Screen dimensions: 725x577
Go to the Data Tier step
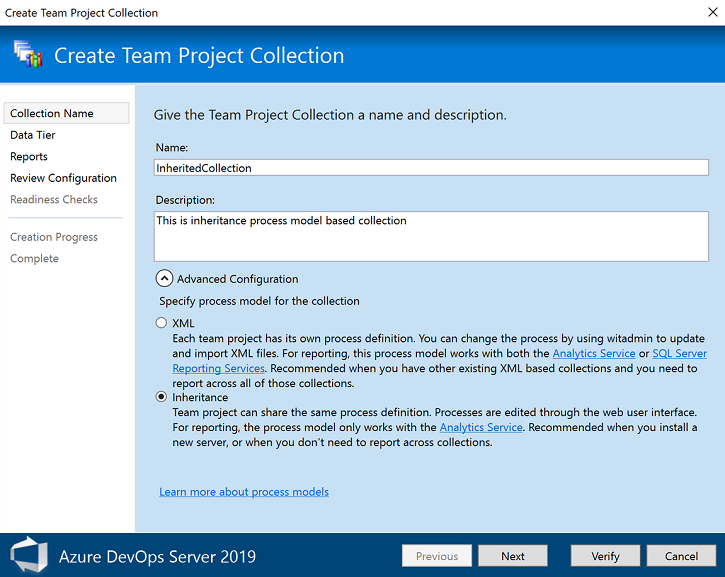pos(33,135)
